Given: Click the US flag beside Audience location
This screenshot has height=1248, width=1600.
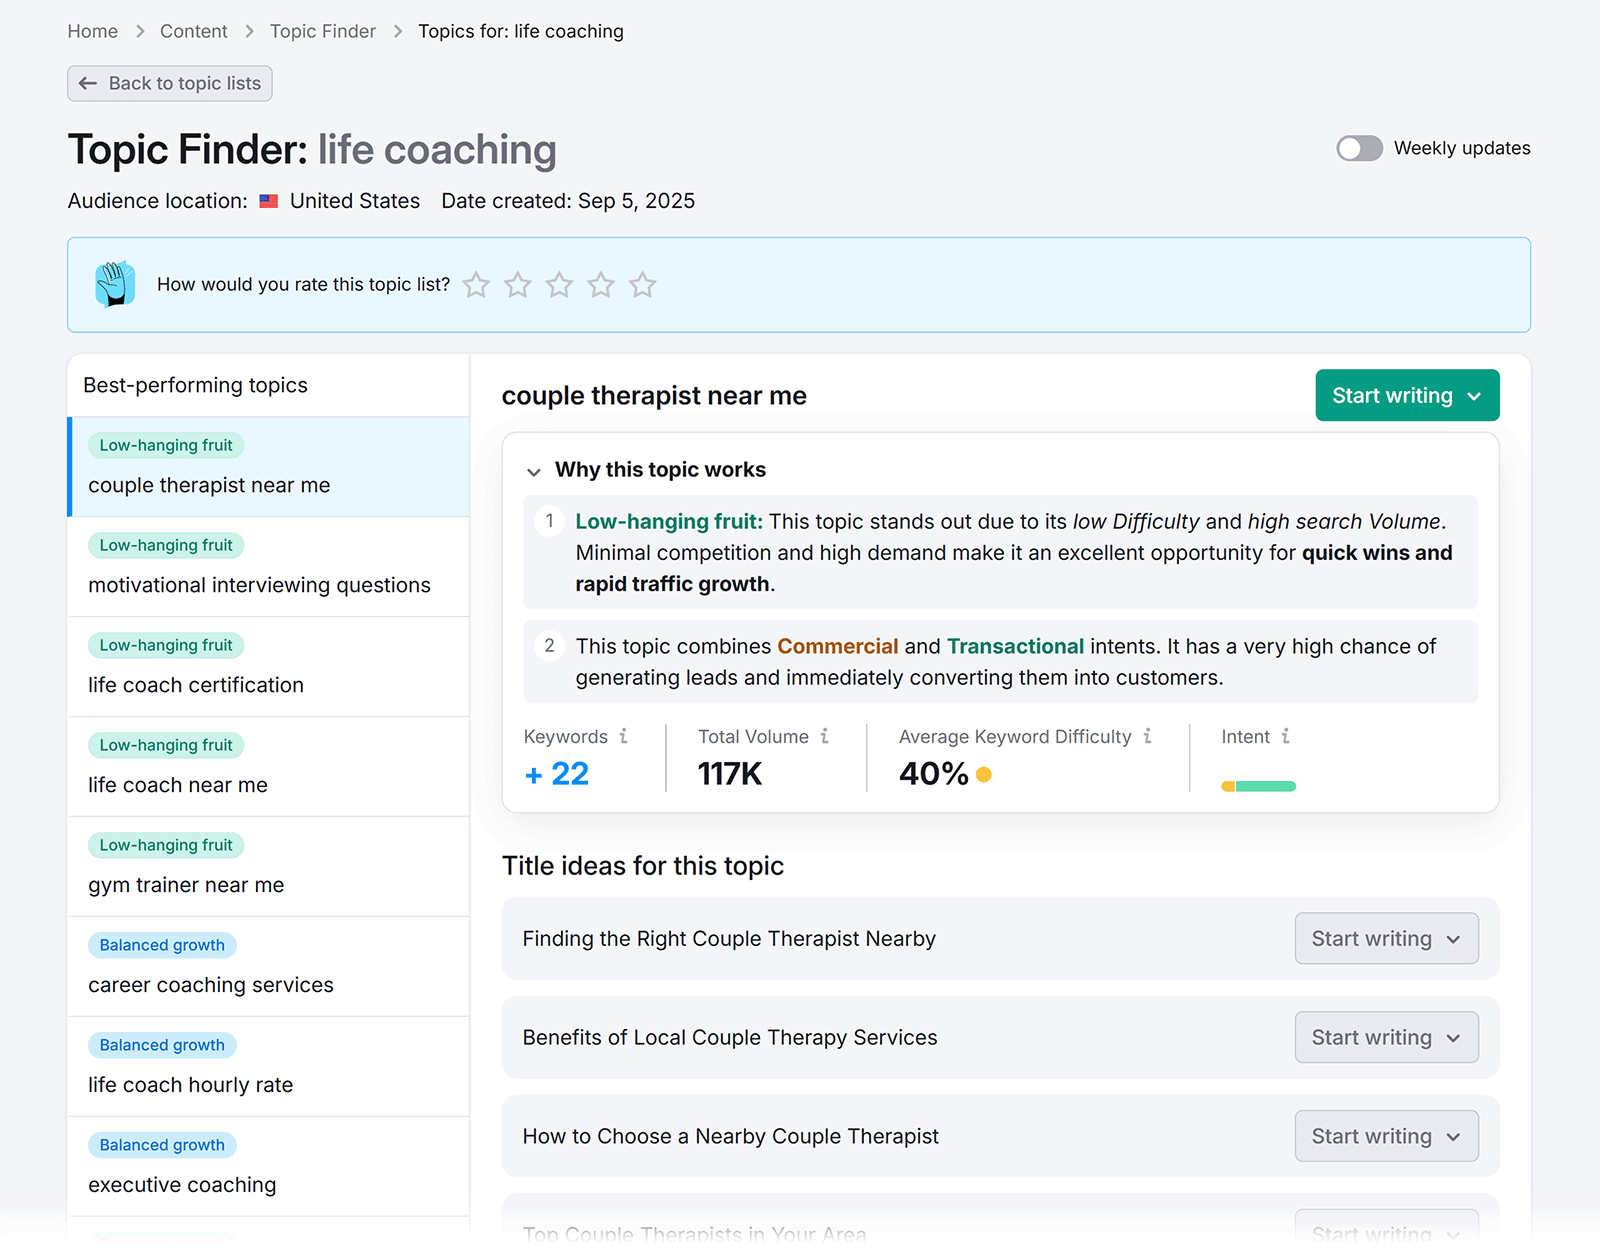Looking at the screenshot, I should point(268,200).
